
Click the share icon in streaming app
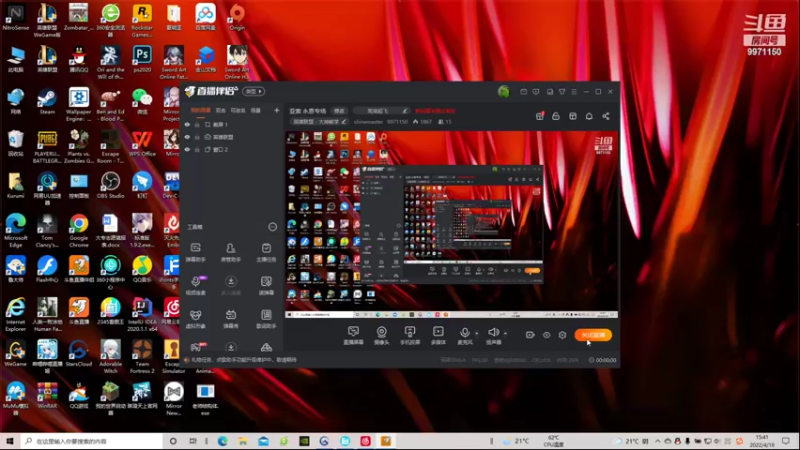point(606,116)
